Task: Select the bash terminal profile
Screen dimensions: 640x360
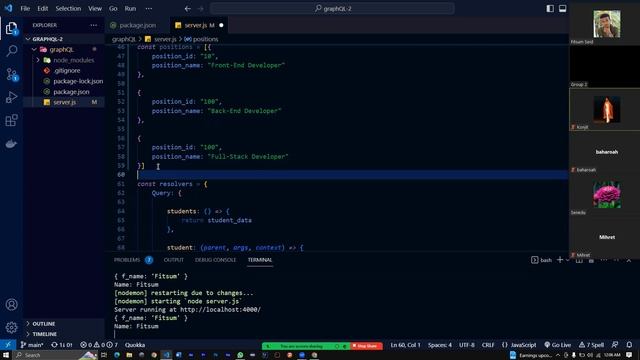Action: pyautogui.click(x=541, y=260)
